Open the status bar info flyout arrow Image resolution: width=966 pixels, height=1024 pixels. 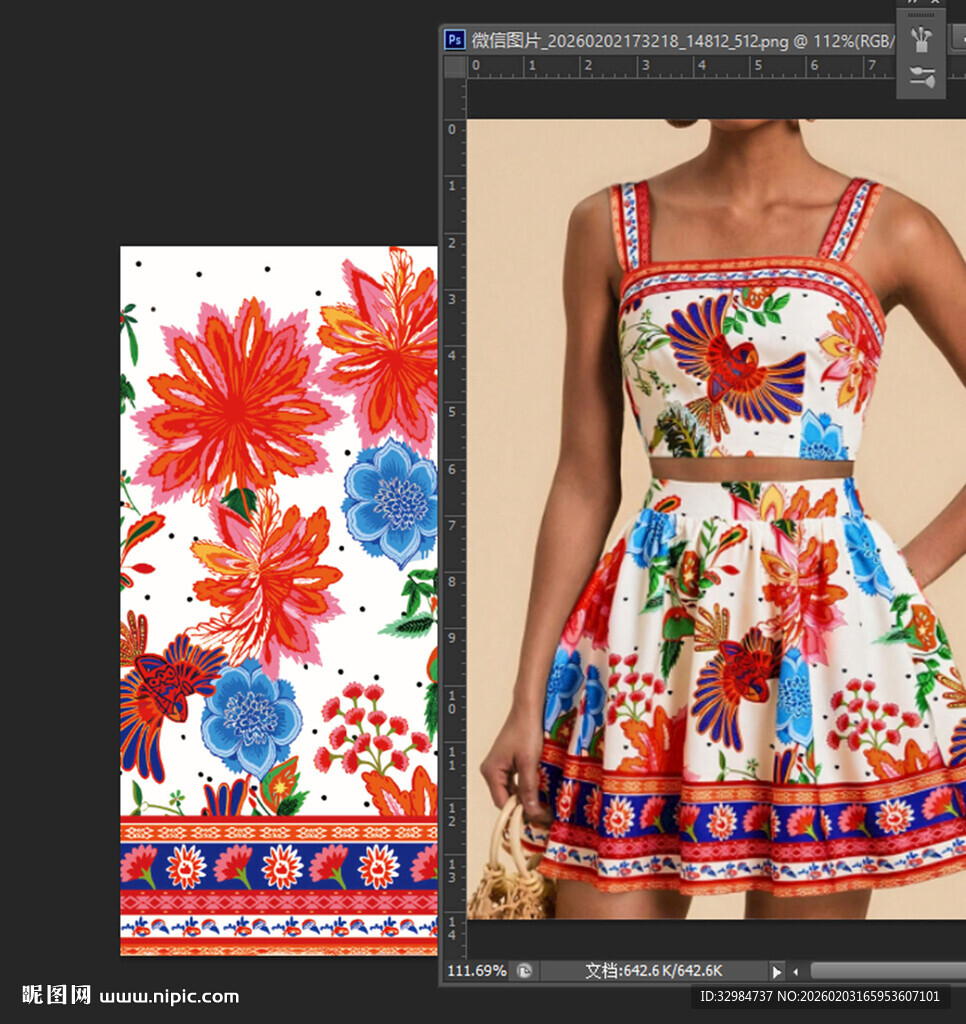(776, 971)
